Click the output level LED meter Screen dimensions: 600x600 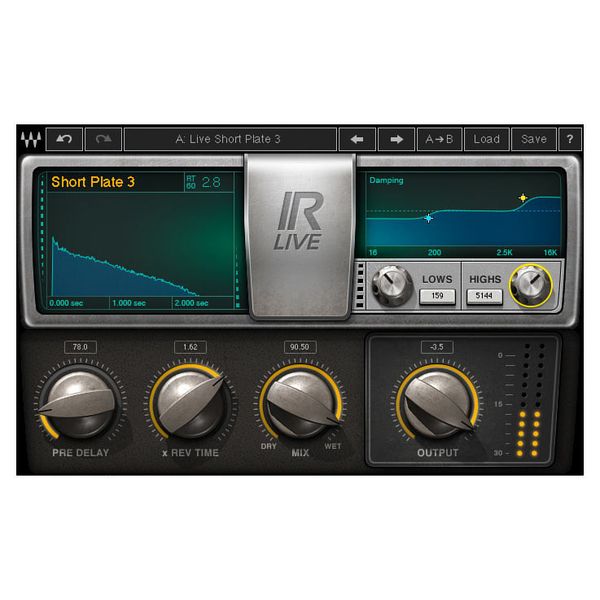pyautogui.click(x=530, y=400)
